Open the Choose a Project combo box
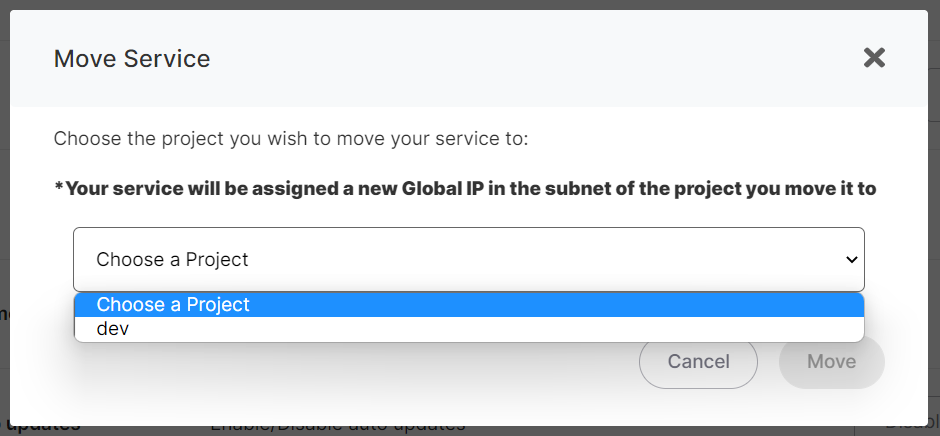Image resolution: width=940 pixels, height=436 pixels. click(x=468, y=259)
